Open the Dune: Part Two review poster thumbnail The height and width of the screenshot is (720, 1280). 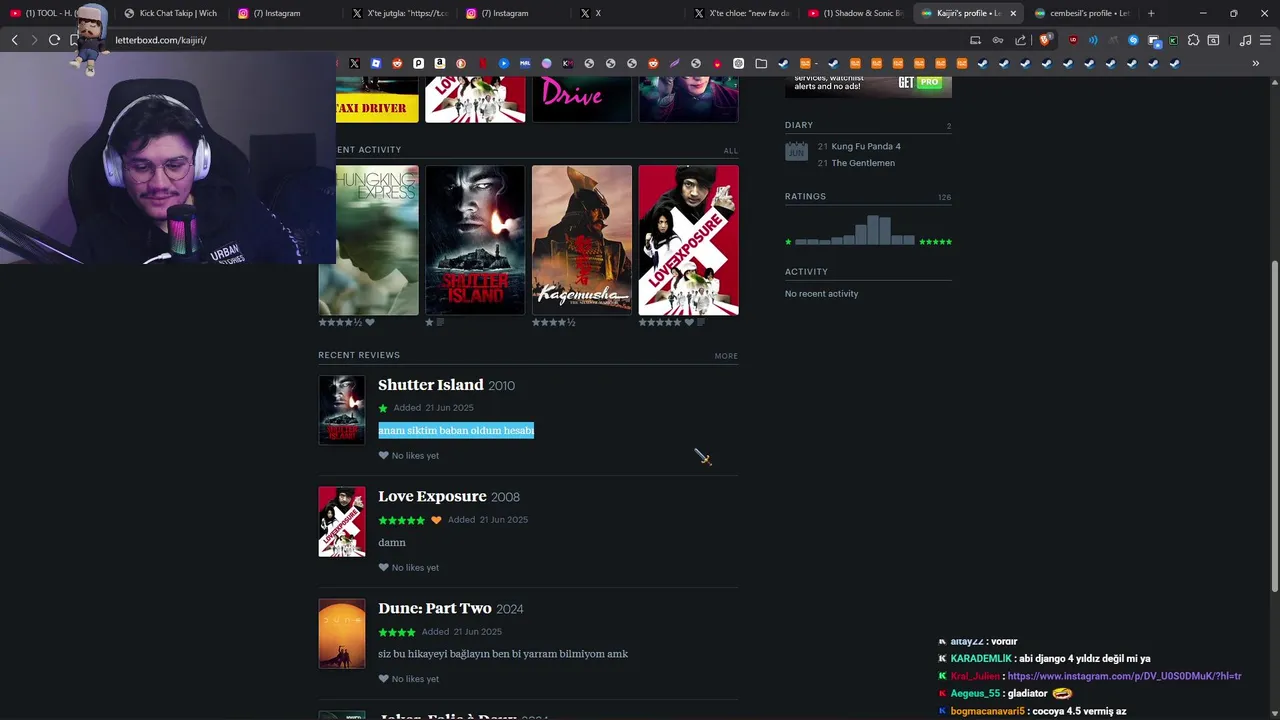(x=342, y=634)
